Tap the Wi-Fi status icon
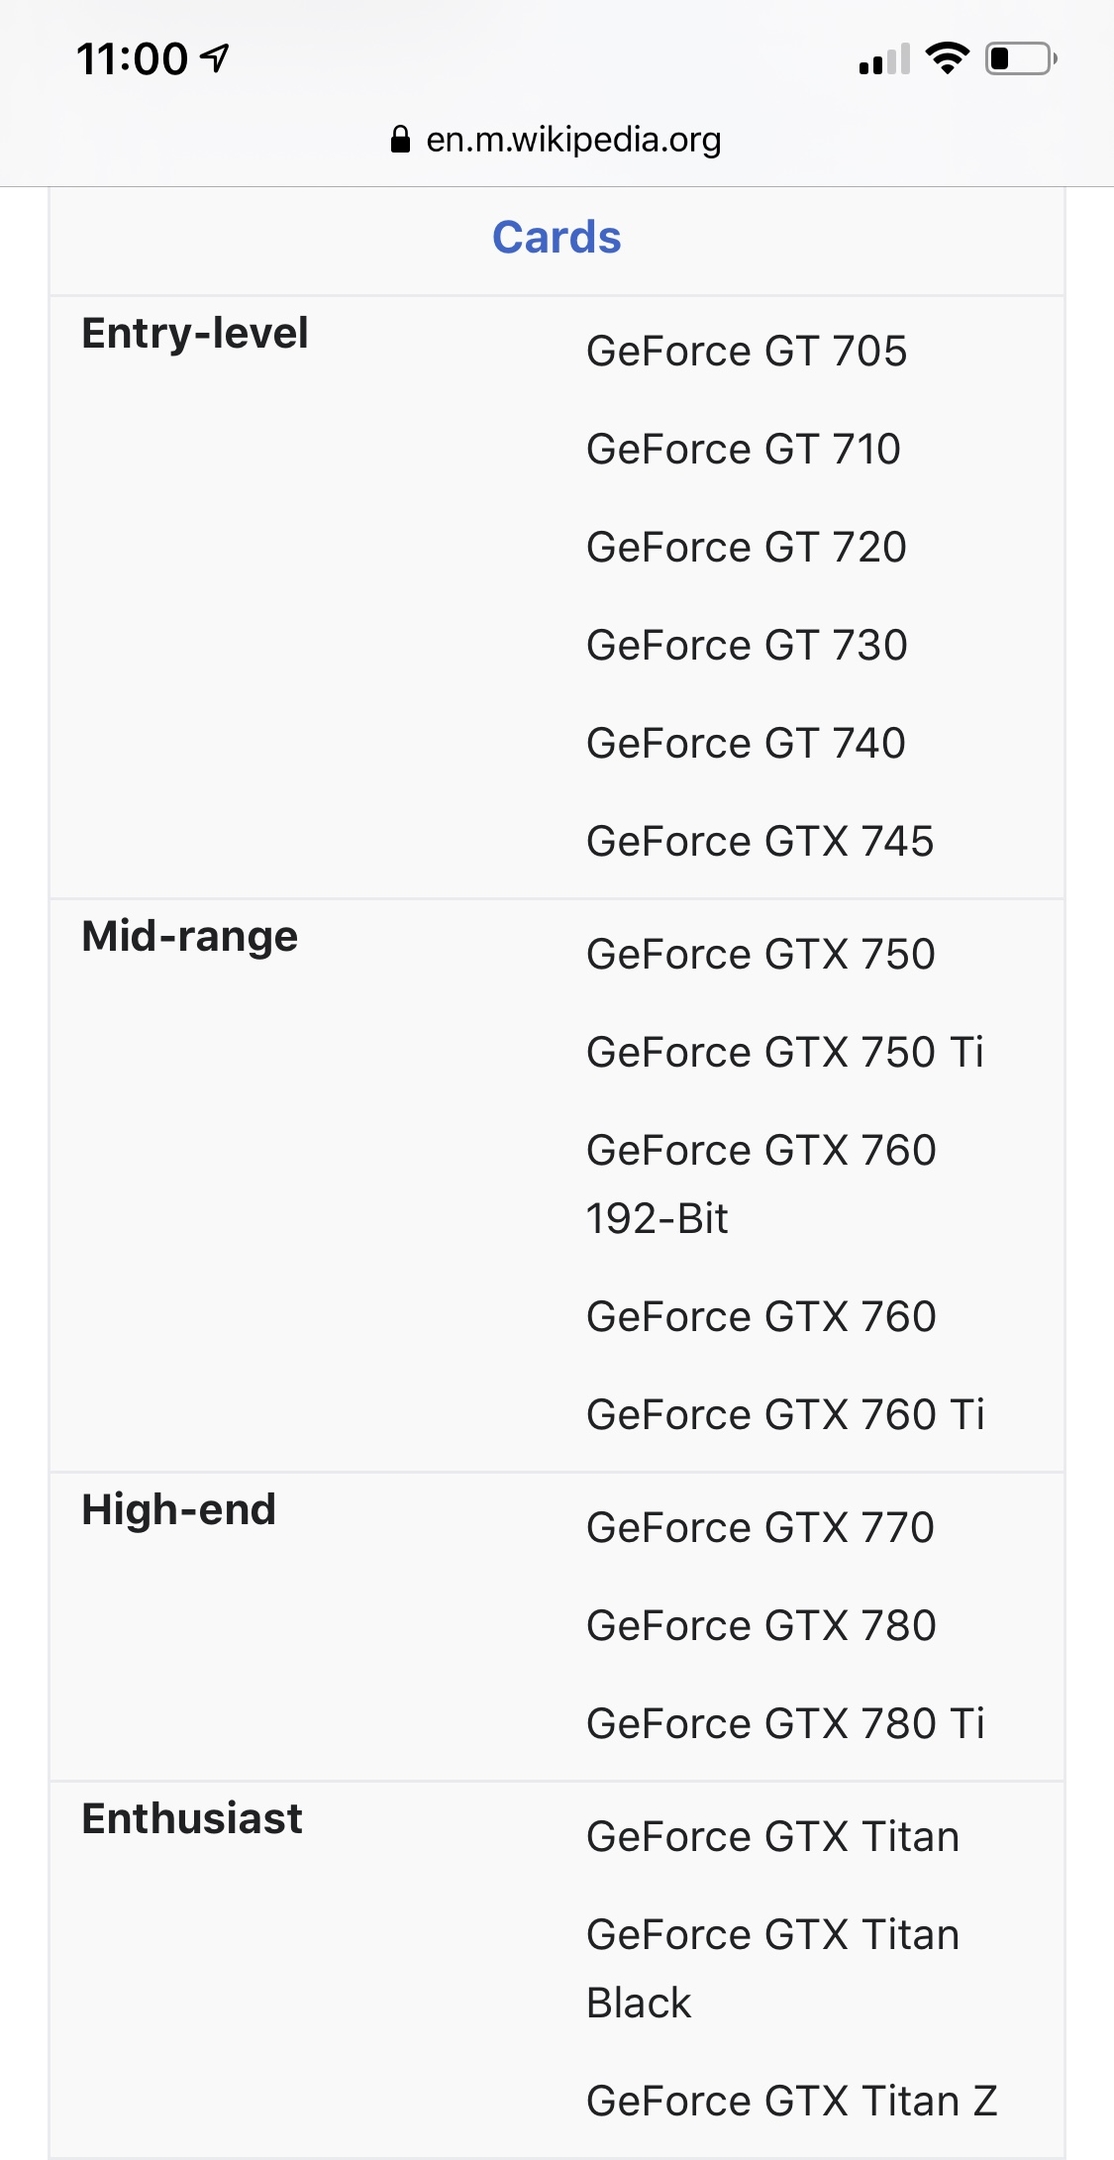Screen dimensions: 1114x2160 click(947, 59)
